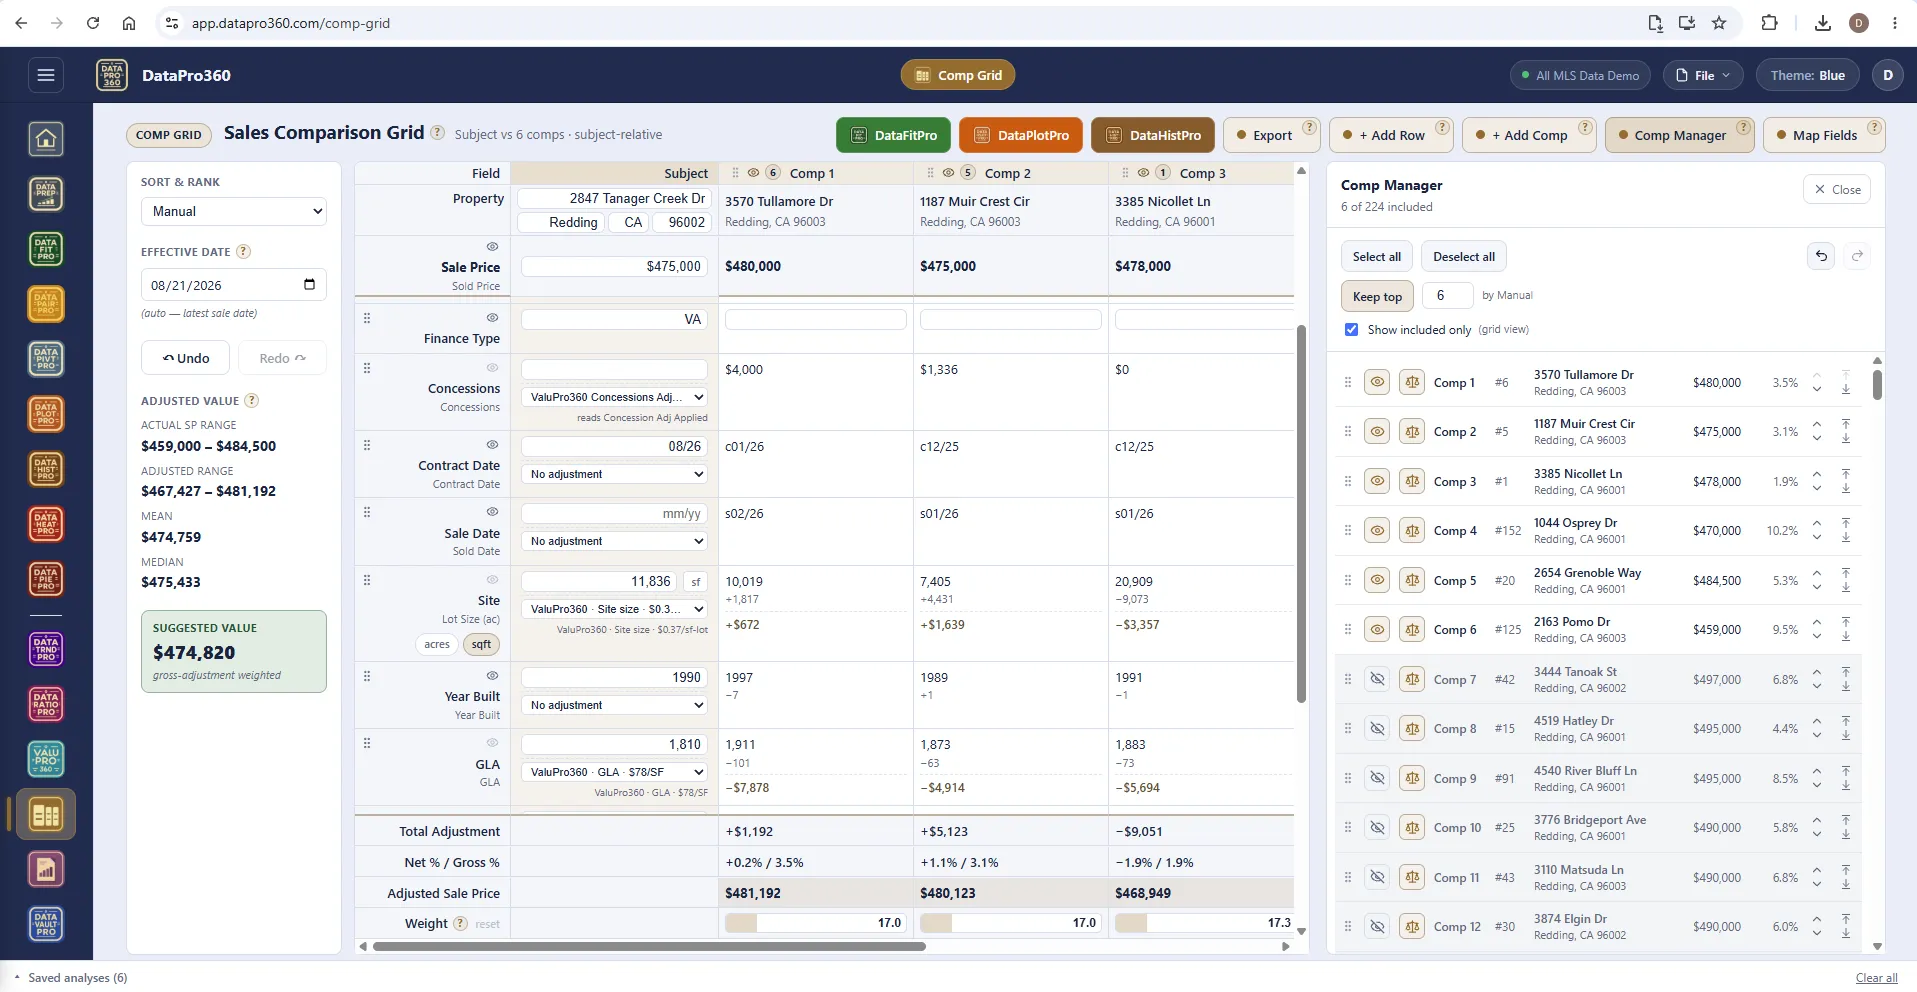Bookmark this page with the star icon
This screenshot has height=992, width=1917.
pyautogui.click(x=1719, y=23)
